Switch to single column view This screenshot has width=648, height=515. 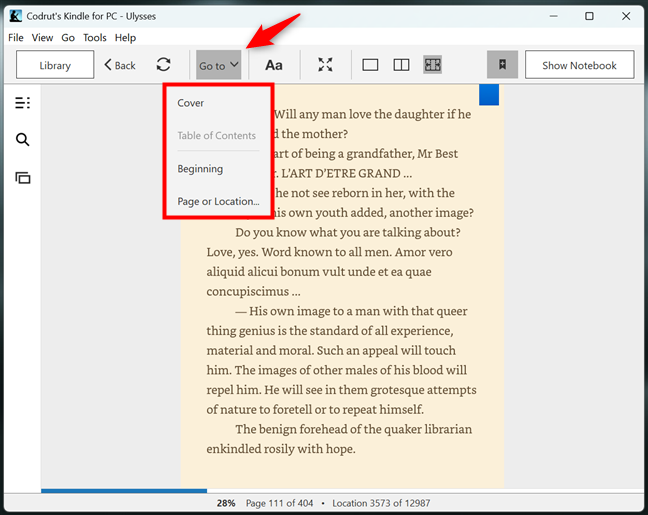tap(370, 65)
